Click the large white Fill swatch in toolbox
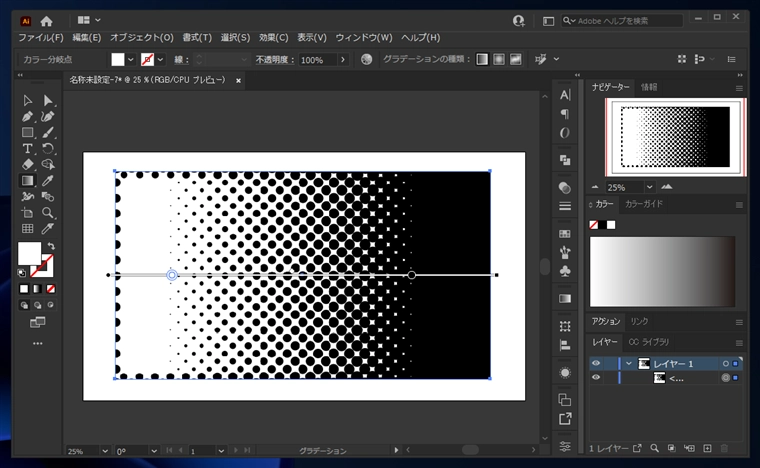 29,254
